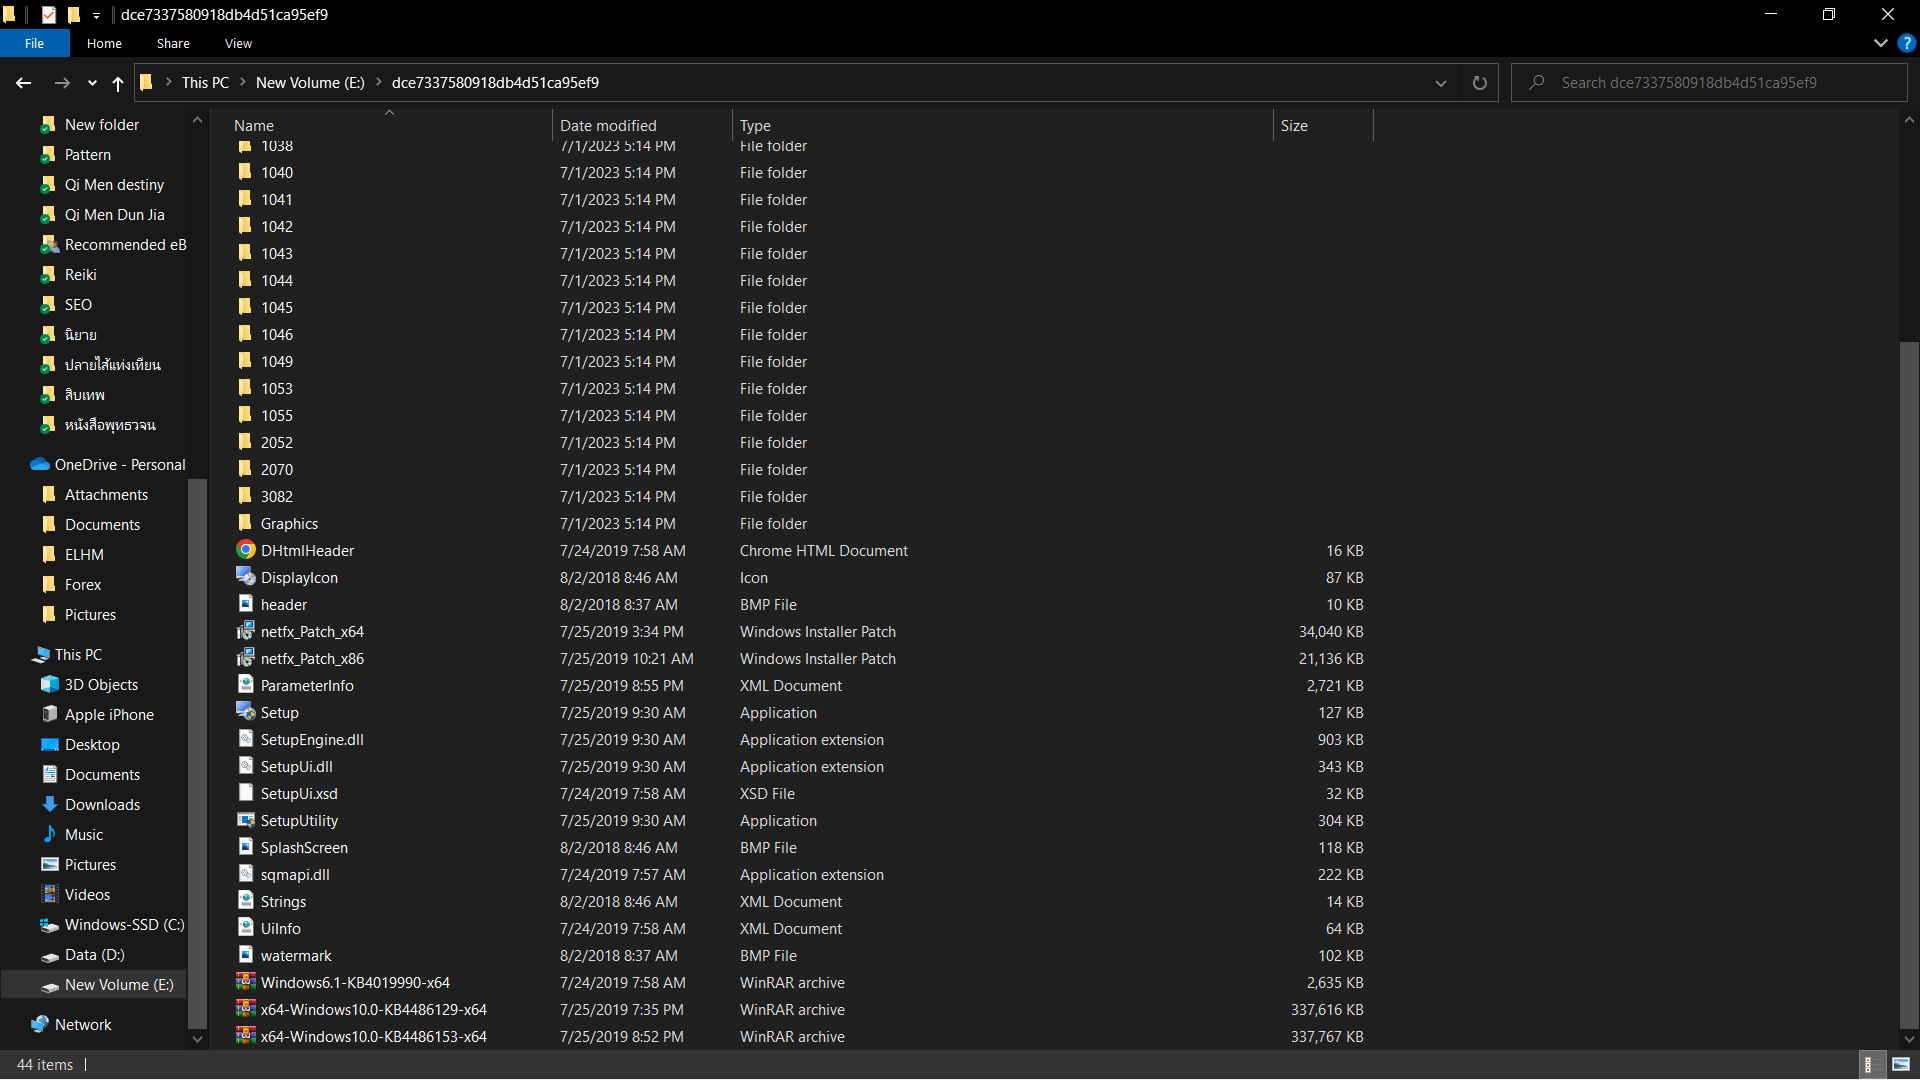Select x64-Windows10.0-KB4486129-x64 WinRAR archive icon

(x=245, y=1009)
